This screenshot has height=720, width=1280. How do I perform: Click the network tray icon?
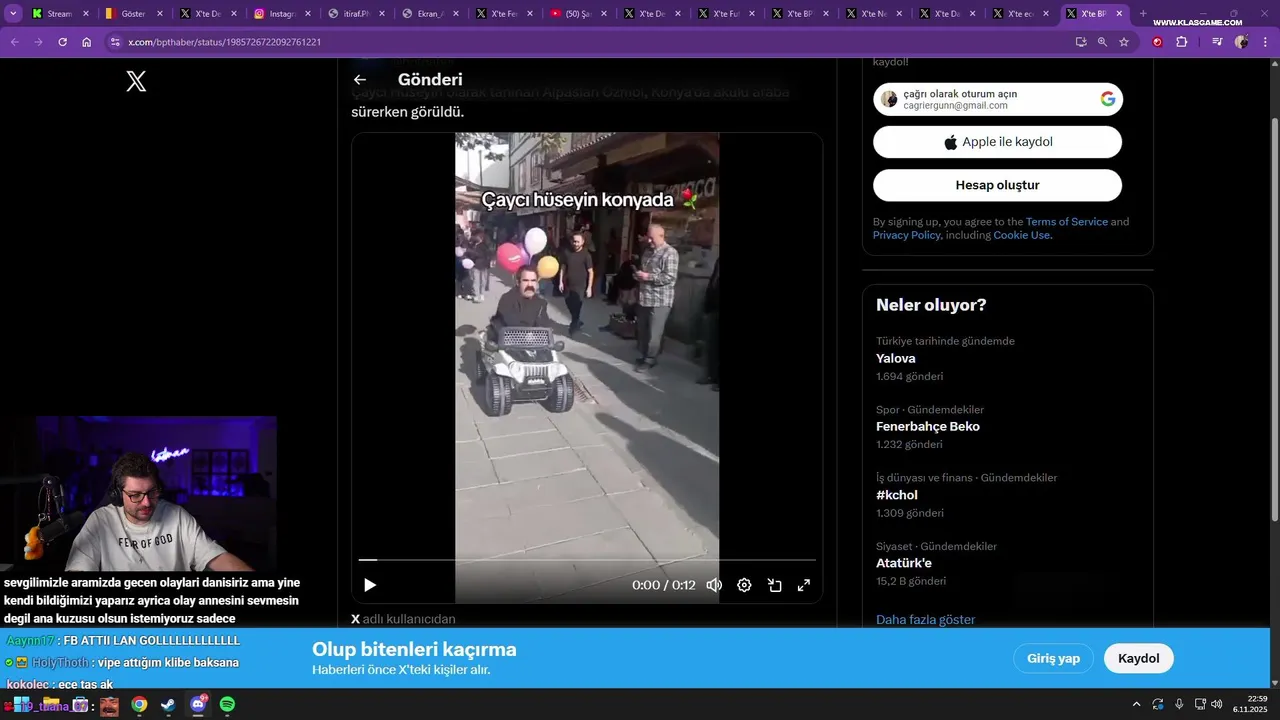pyautogui.click(x=1200, y=704)
